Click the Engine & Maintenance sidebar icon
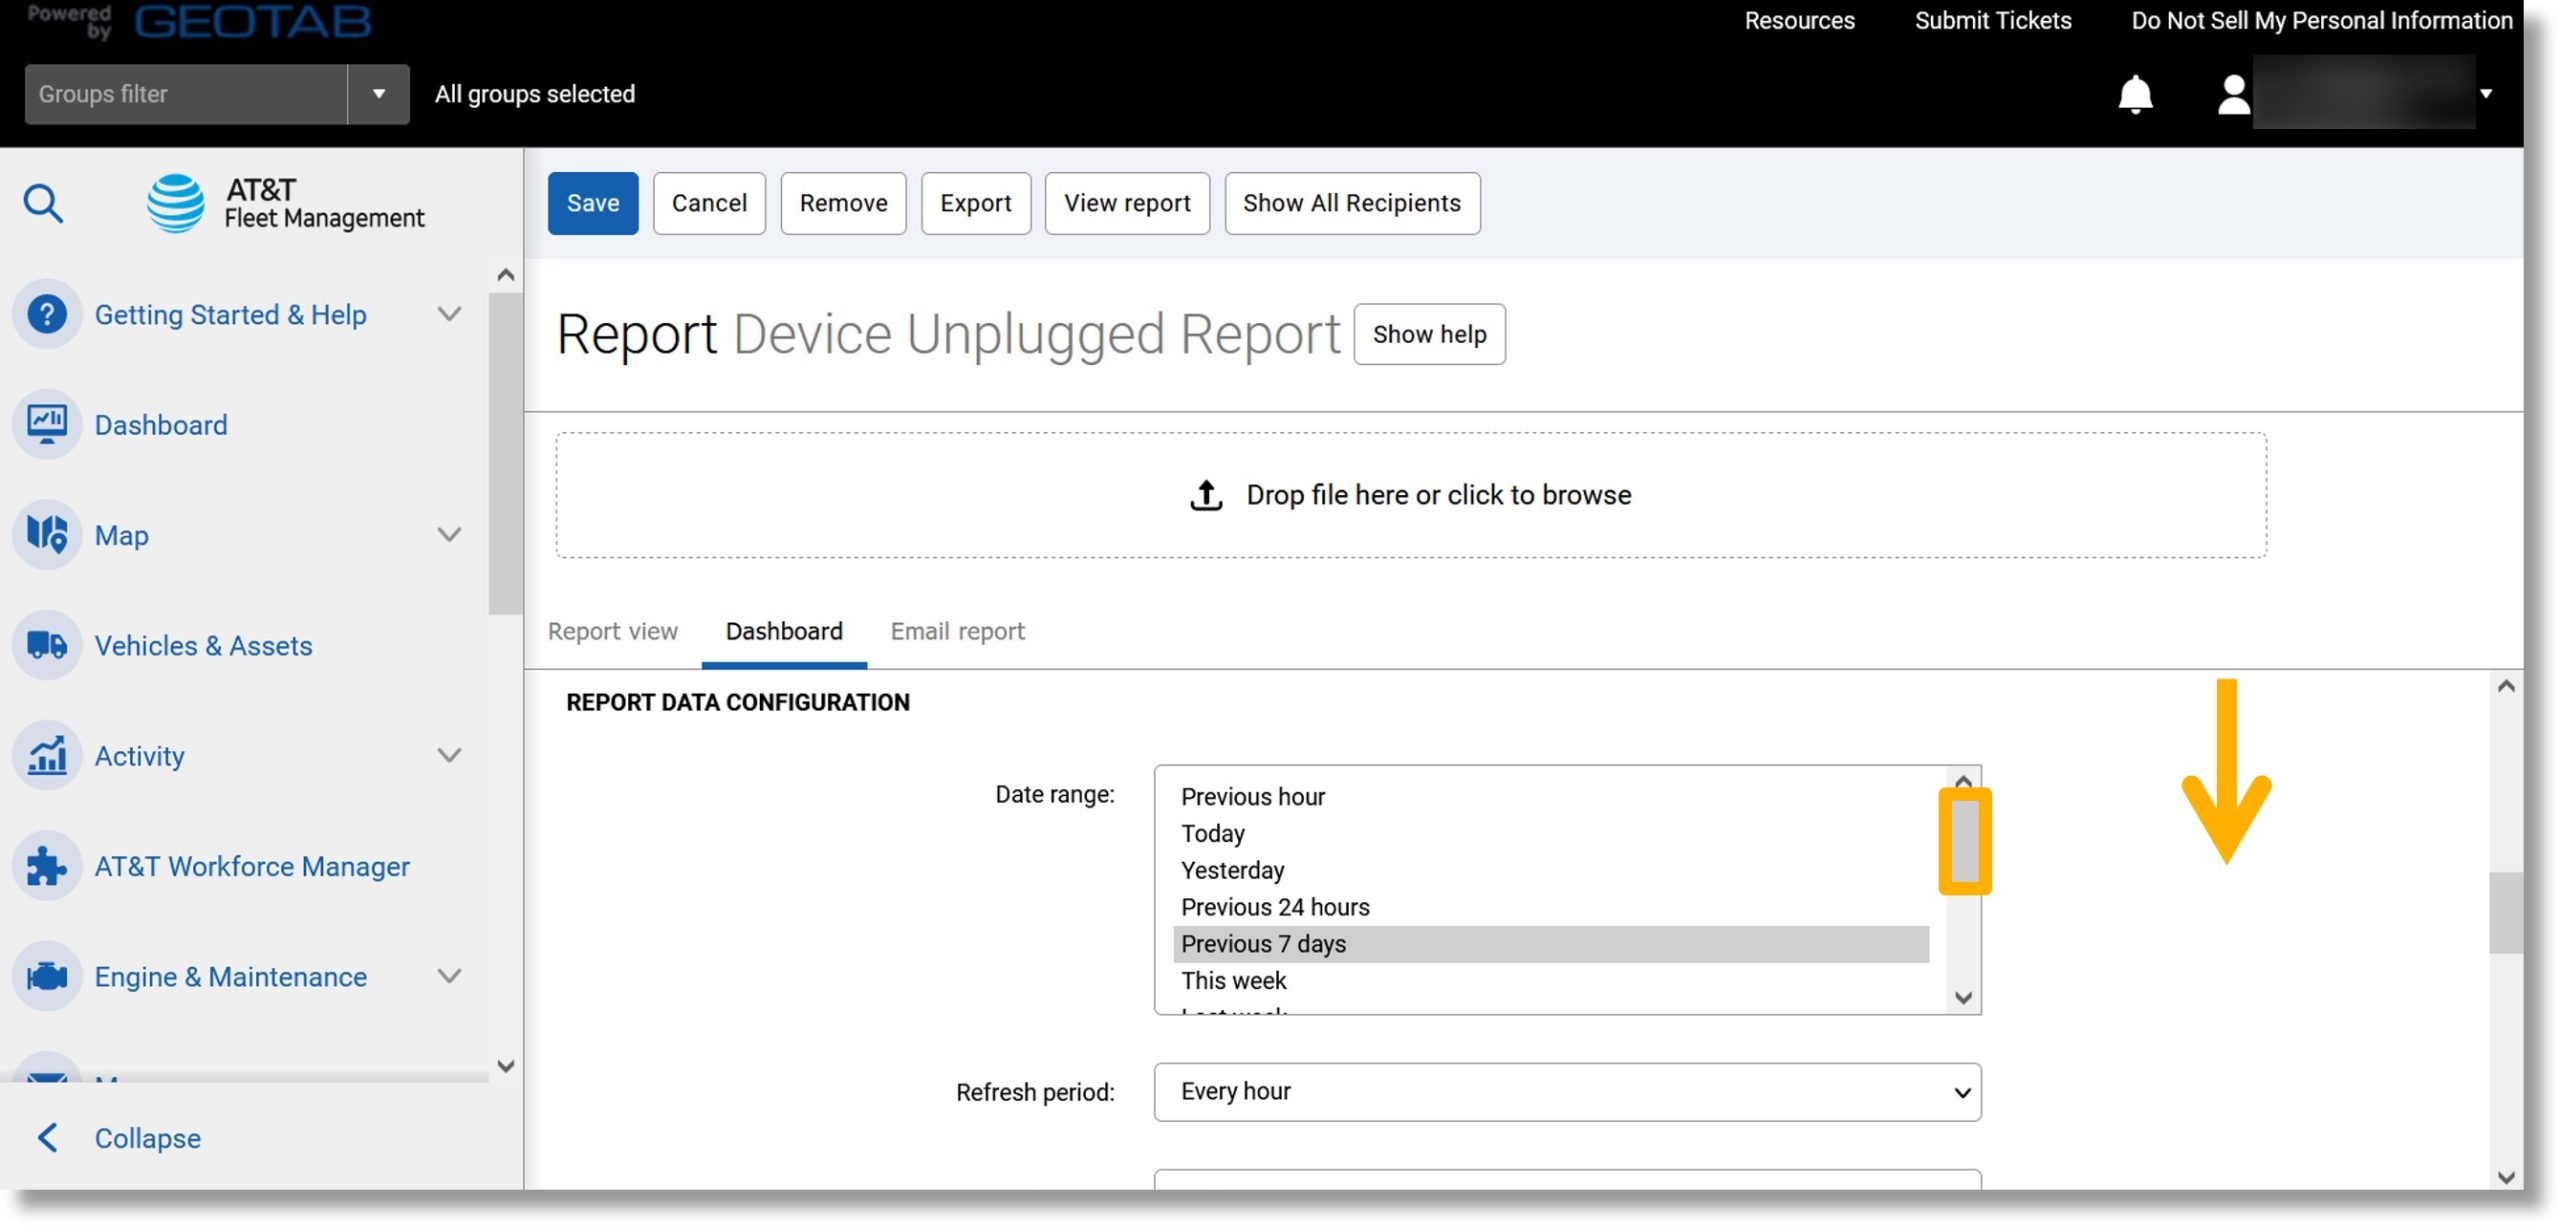 49,976
